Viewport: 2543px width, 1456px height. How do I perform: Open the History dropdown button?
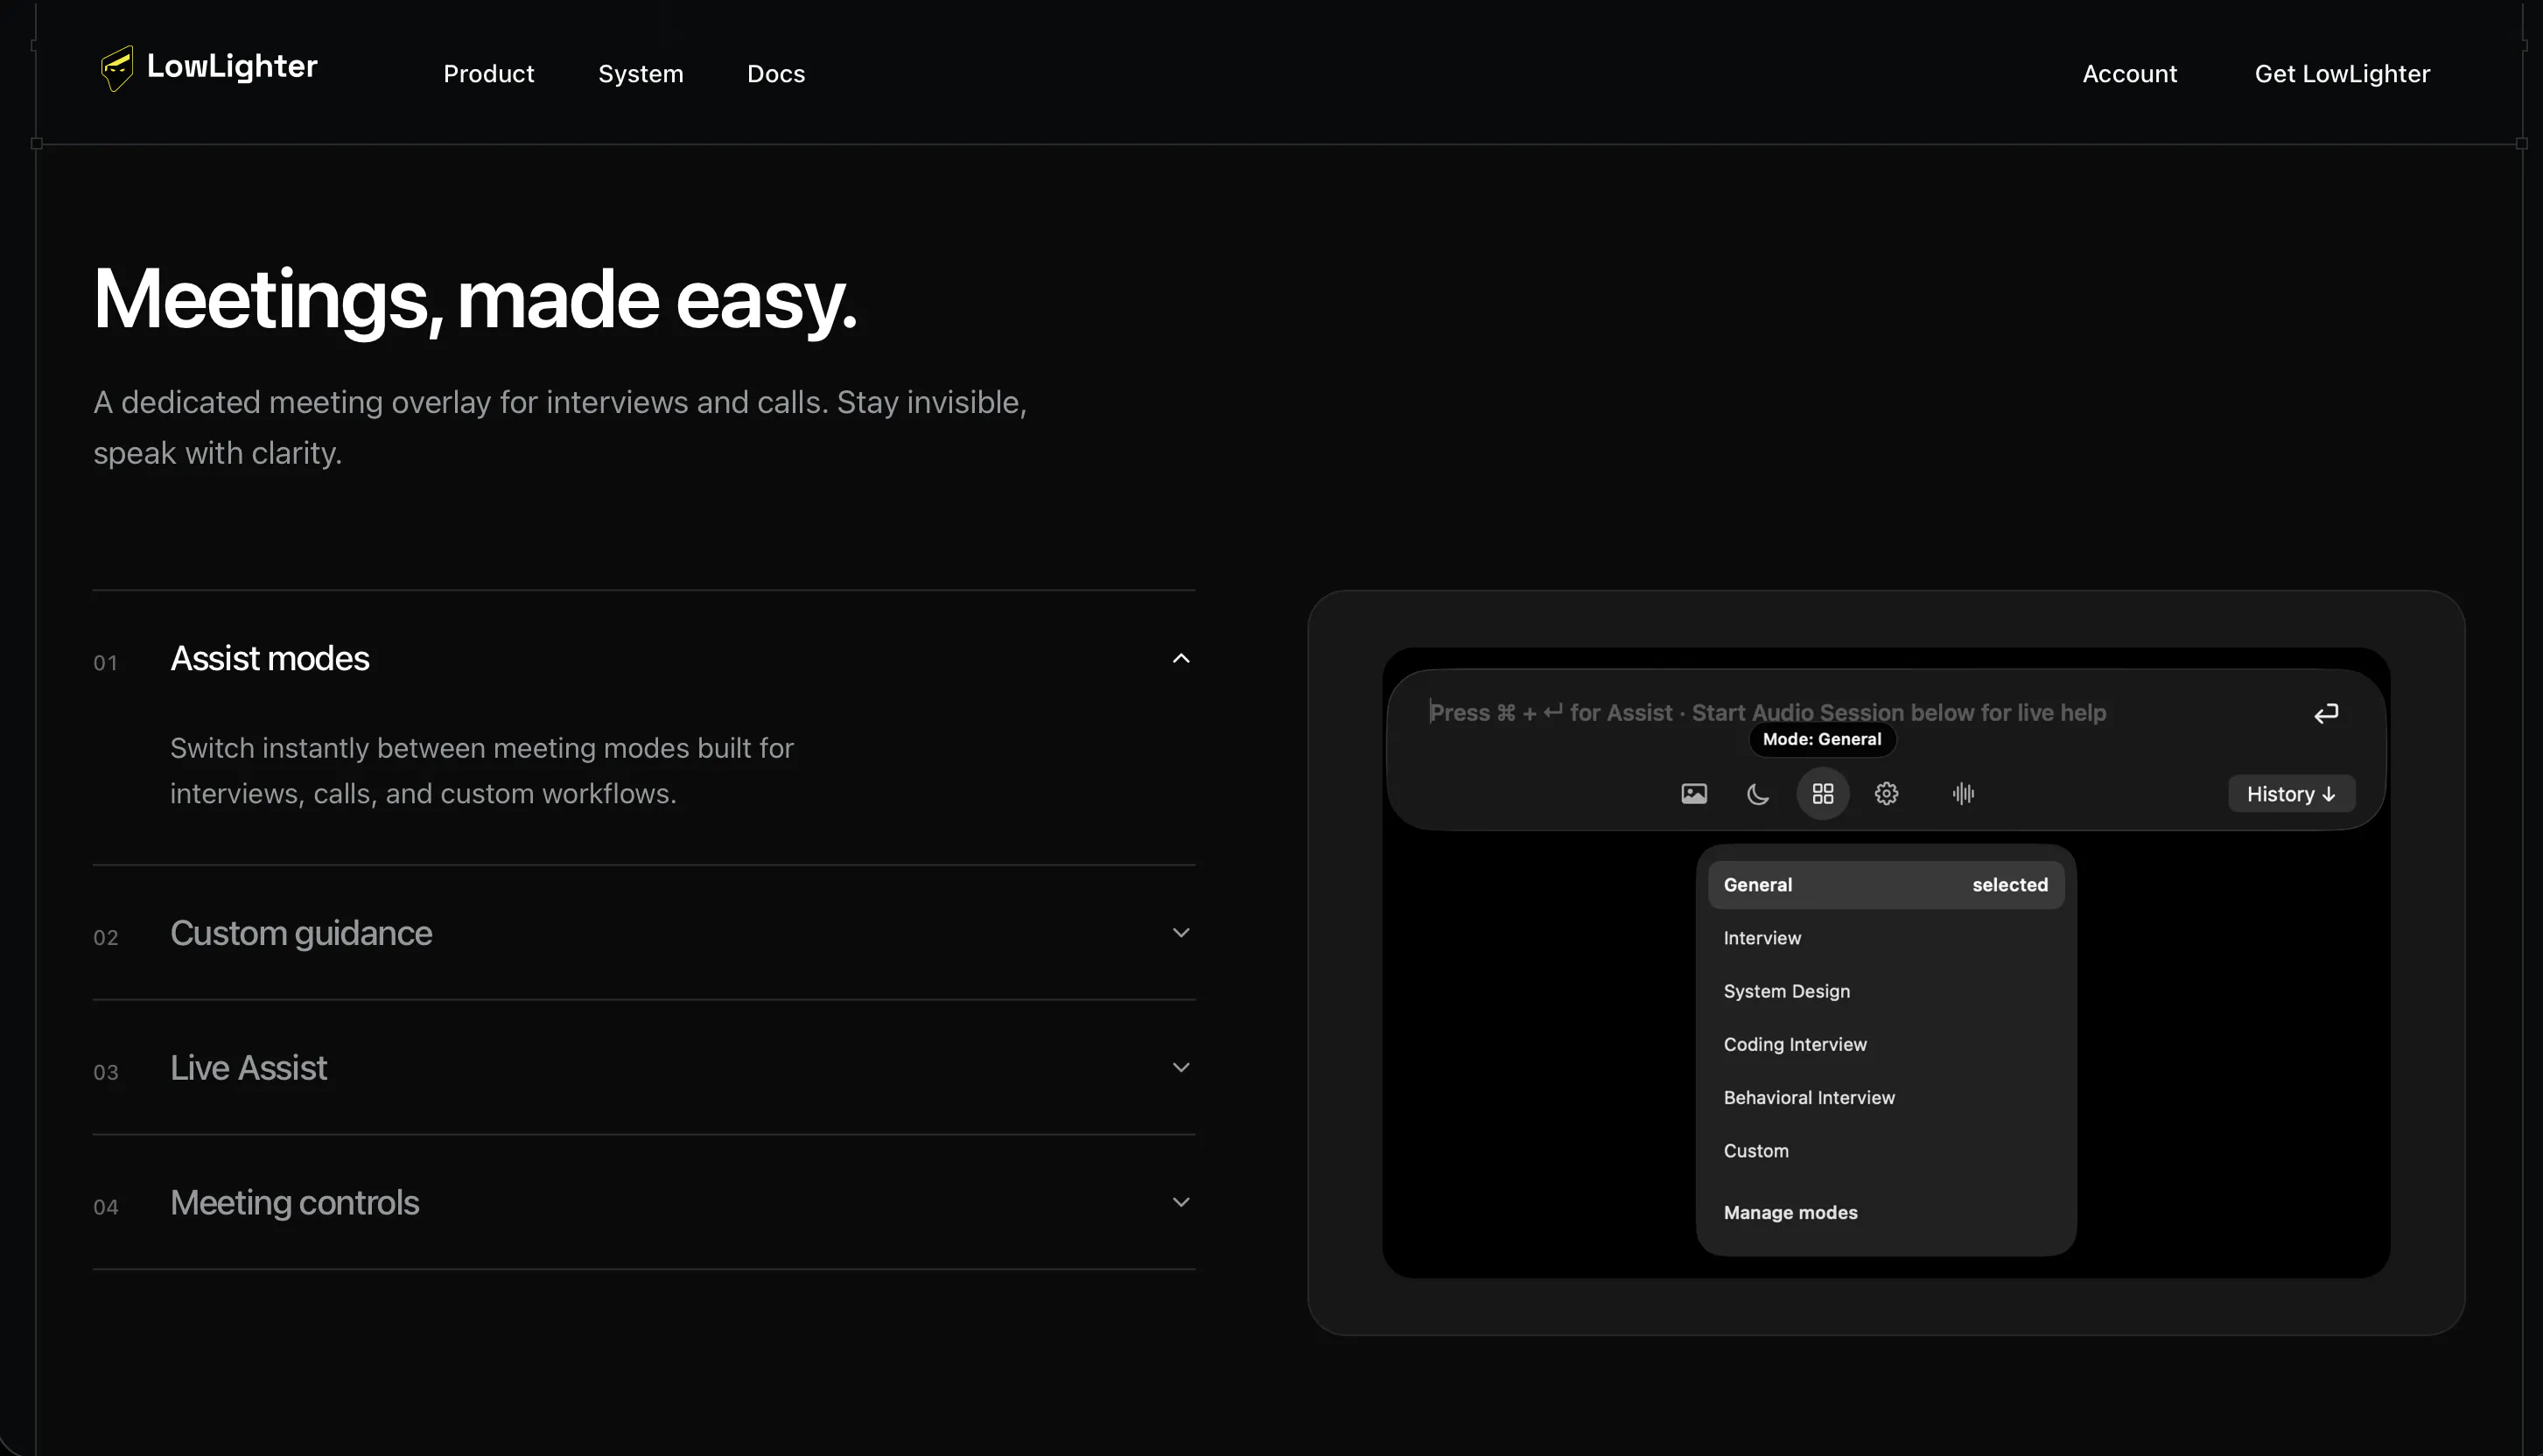pyautogui.click(x=2291, y=794)
